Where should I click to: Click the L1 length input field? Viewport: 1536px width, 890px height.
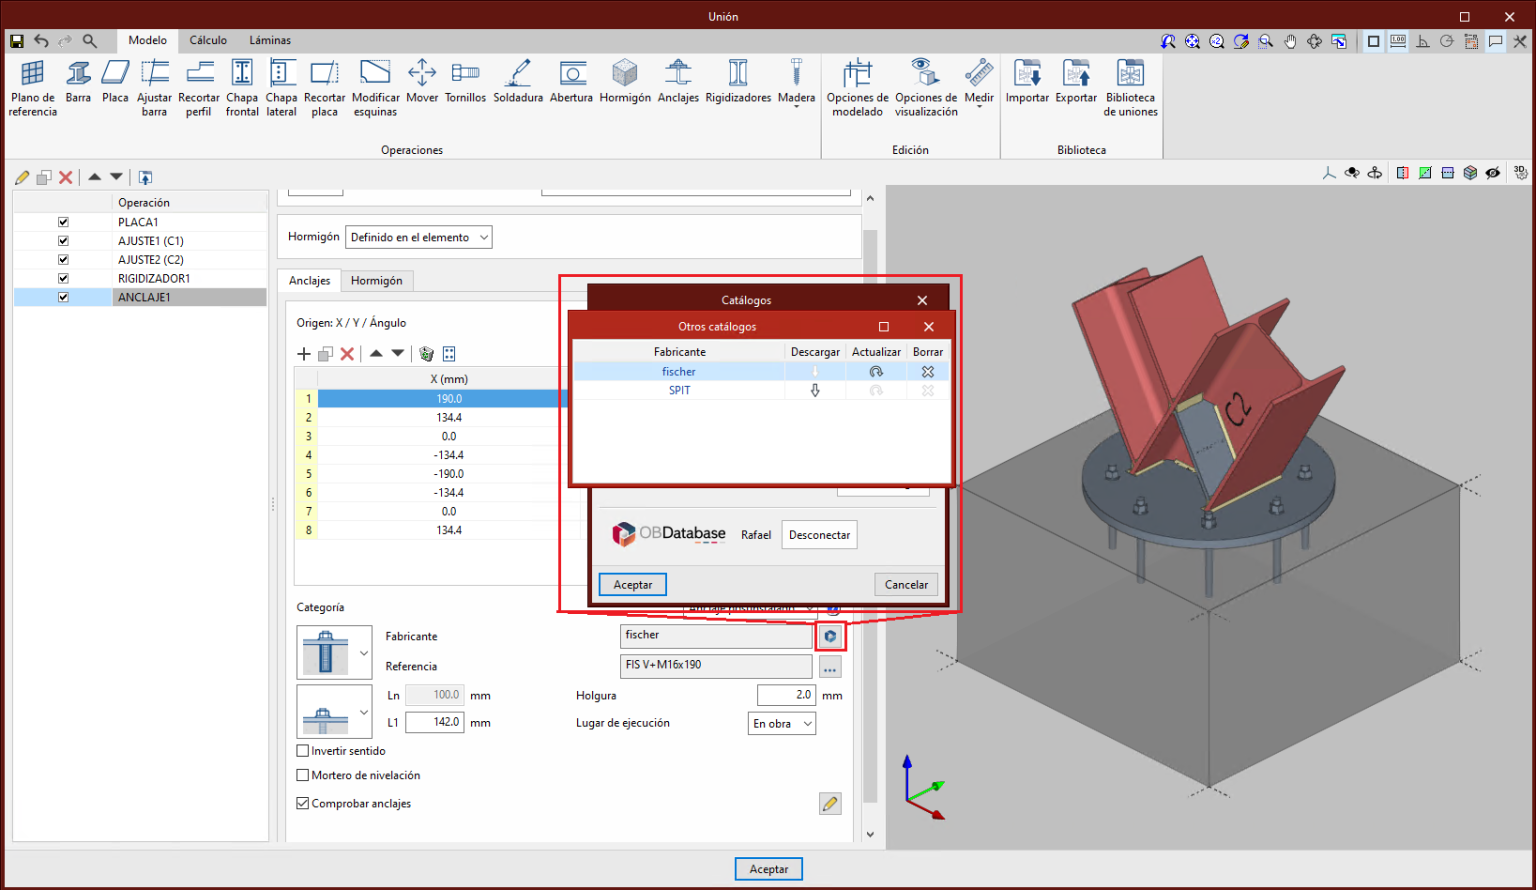(x=435, y=723)
